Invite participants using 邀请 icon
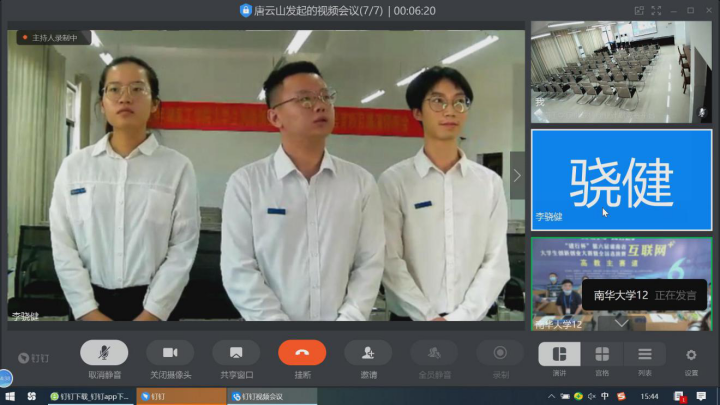This screenshot has height=405, width=720. pyautogui.click(x=368, y=354)
